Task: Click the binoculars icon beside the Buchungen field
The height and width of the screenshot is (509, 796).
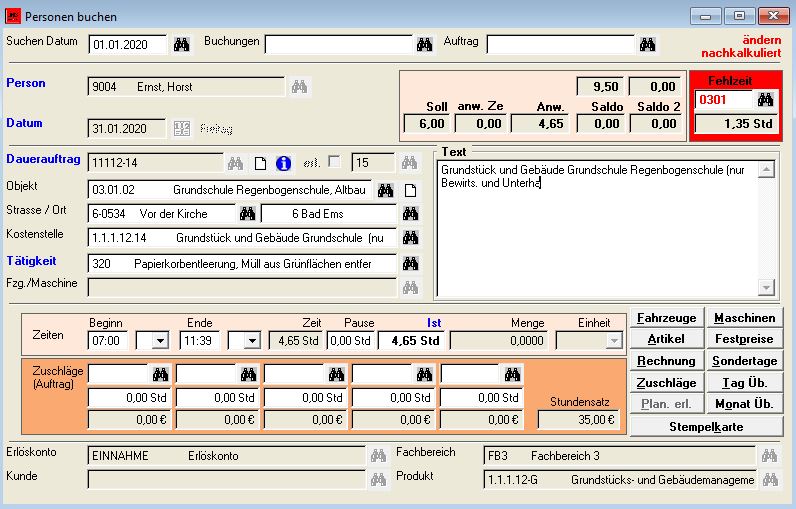Action: [425, 44]
